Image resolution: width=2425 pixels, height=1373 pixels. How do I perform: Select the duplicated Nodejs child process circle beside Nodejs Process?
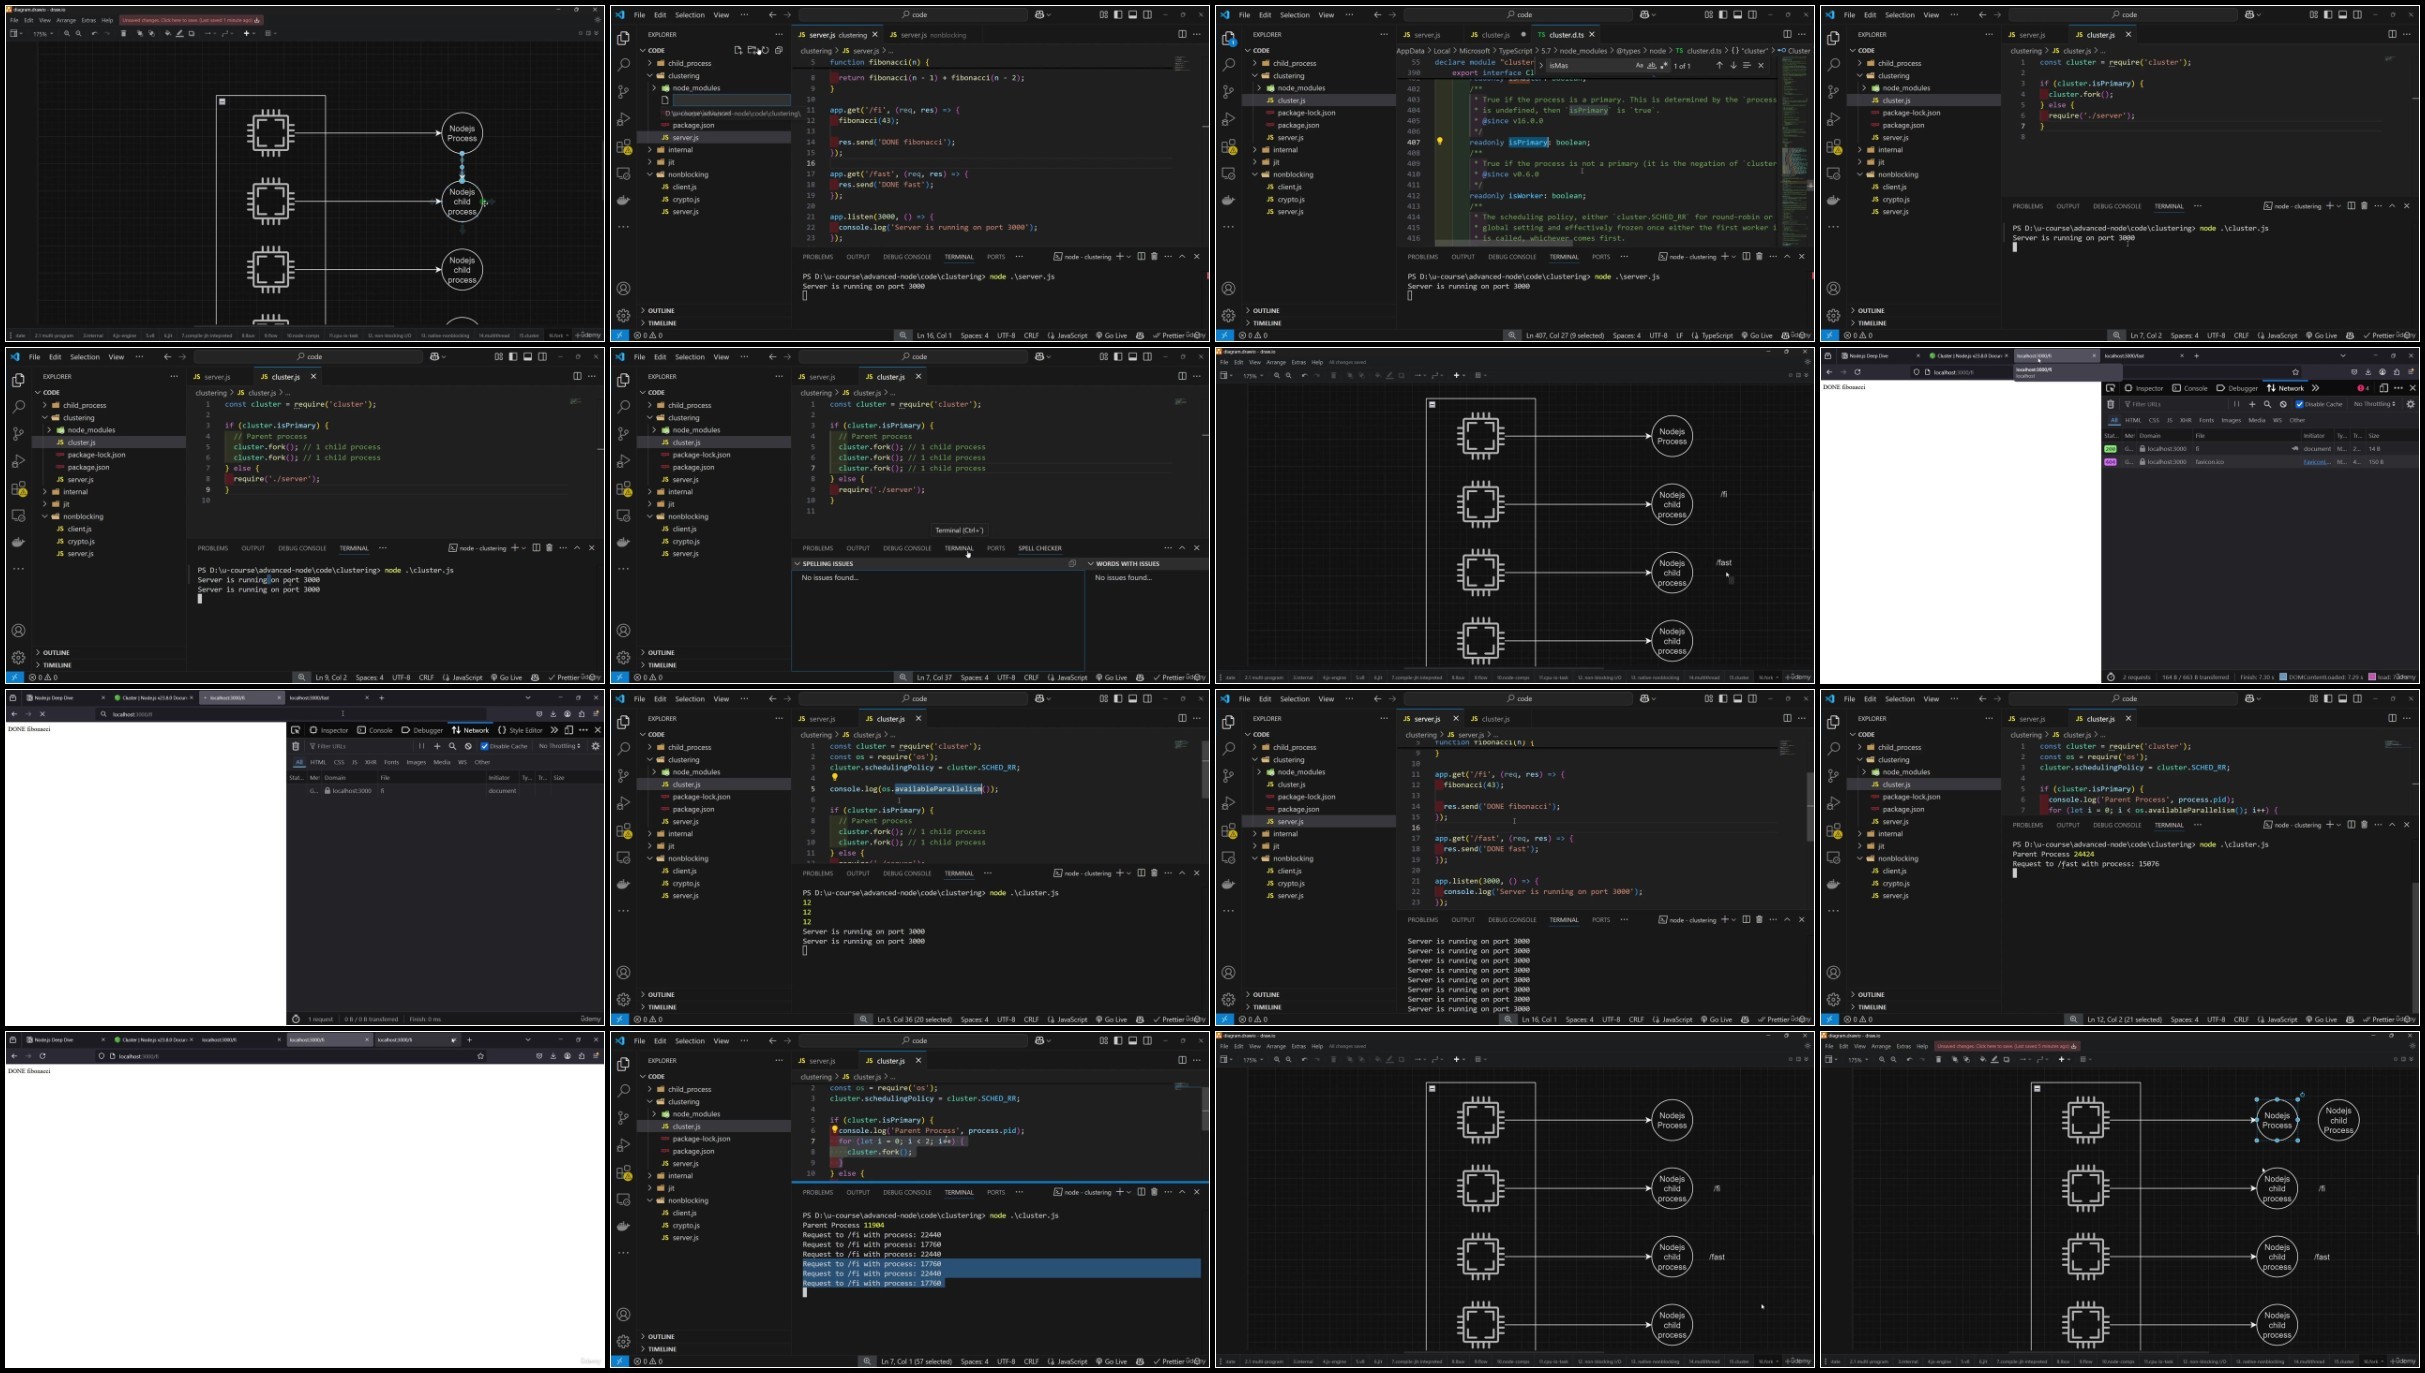2338,1120
